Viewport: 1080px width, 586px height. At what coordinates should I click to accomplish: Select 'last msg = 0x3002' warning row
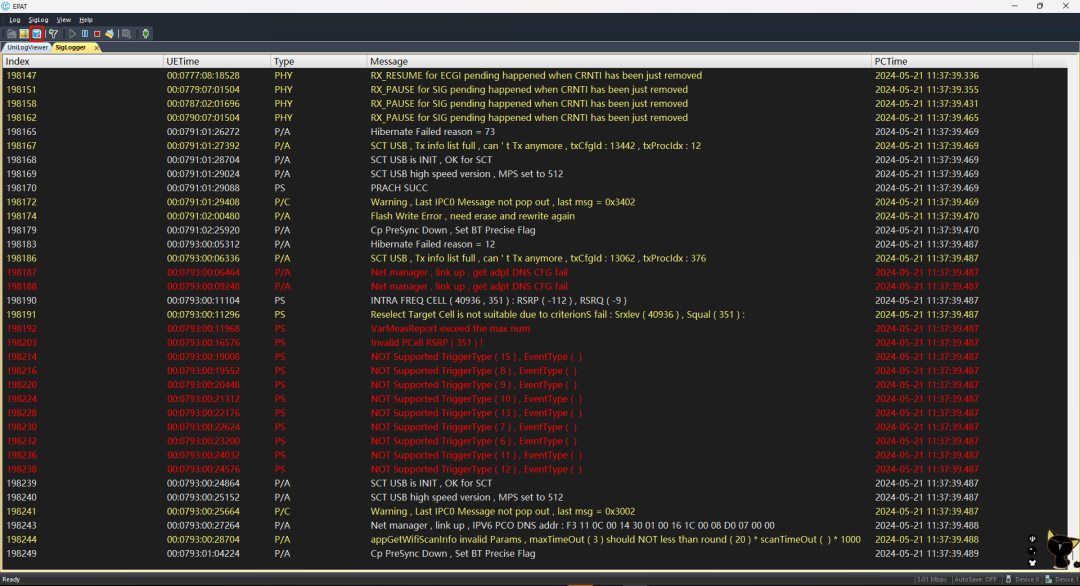534,512
